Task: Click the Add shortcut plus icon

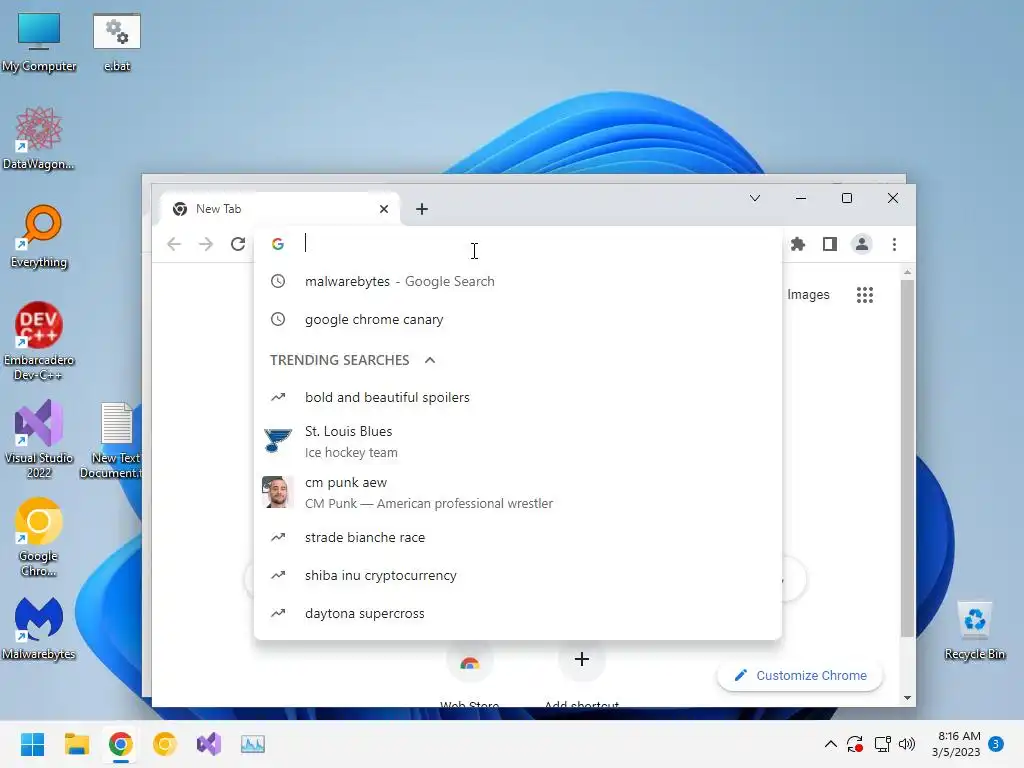Action: (582, 659)
